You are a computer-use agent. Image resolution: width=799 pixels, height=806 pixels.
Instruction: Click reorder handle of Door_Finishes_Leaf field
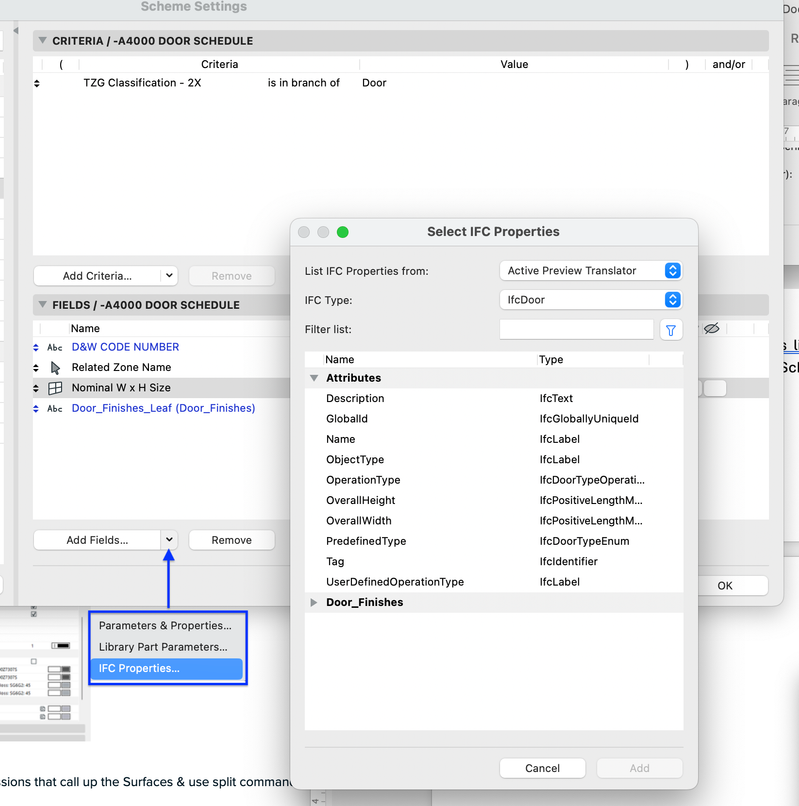[x=35, y=409]
